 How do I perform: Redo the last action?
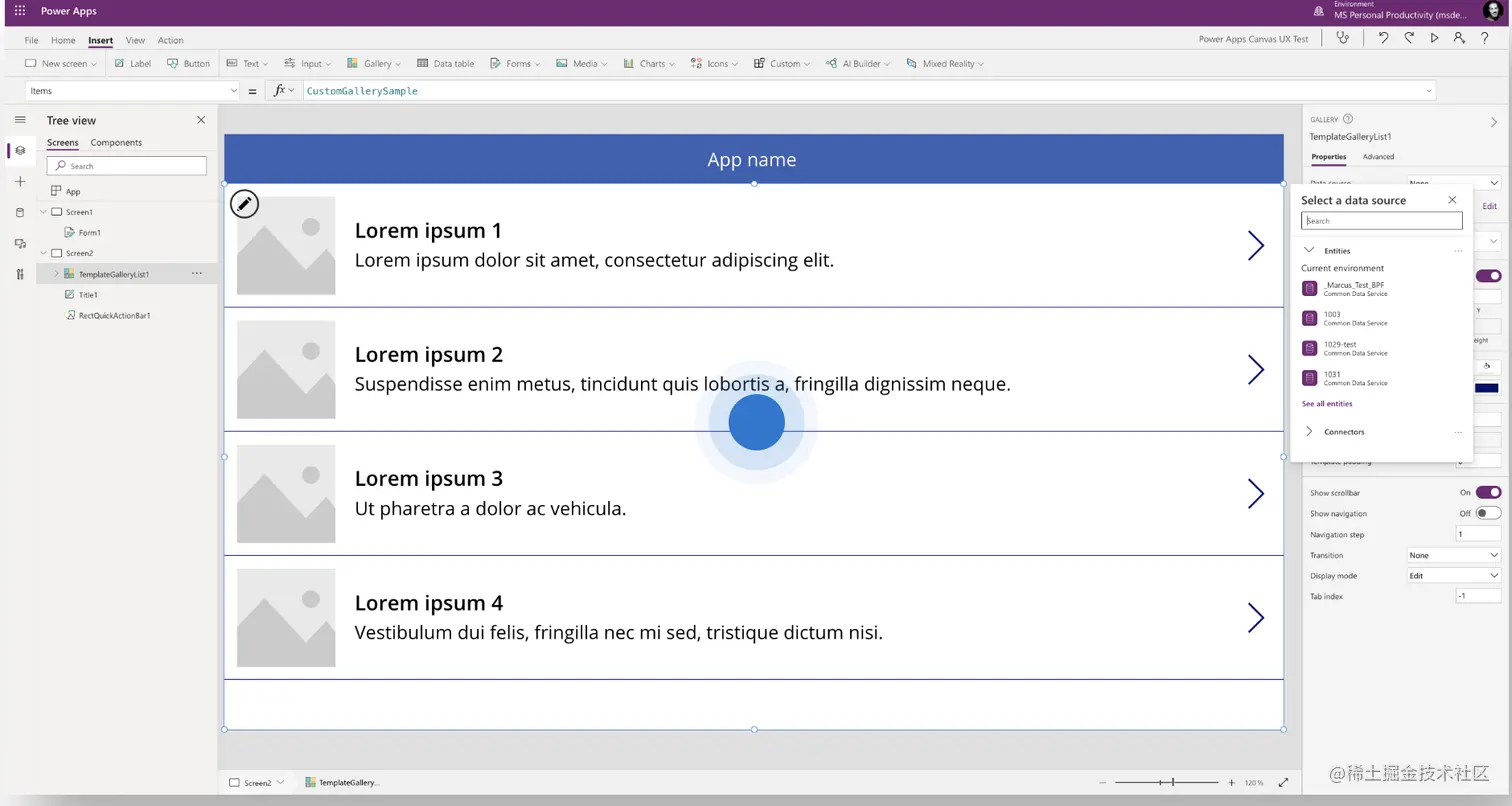1409,37
